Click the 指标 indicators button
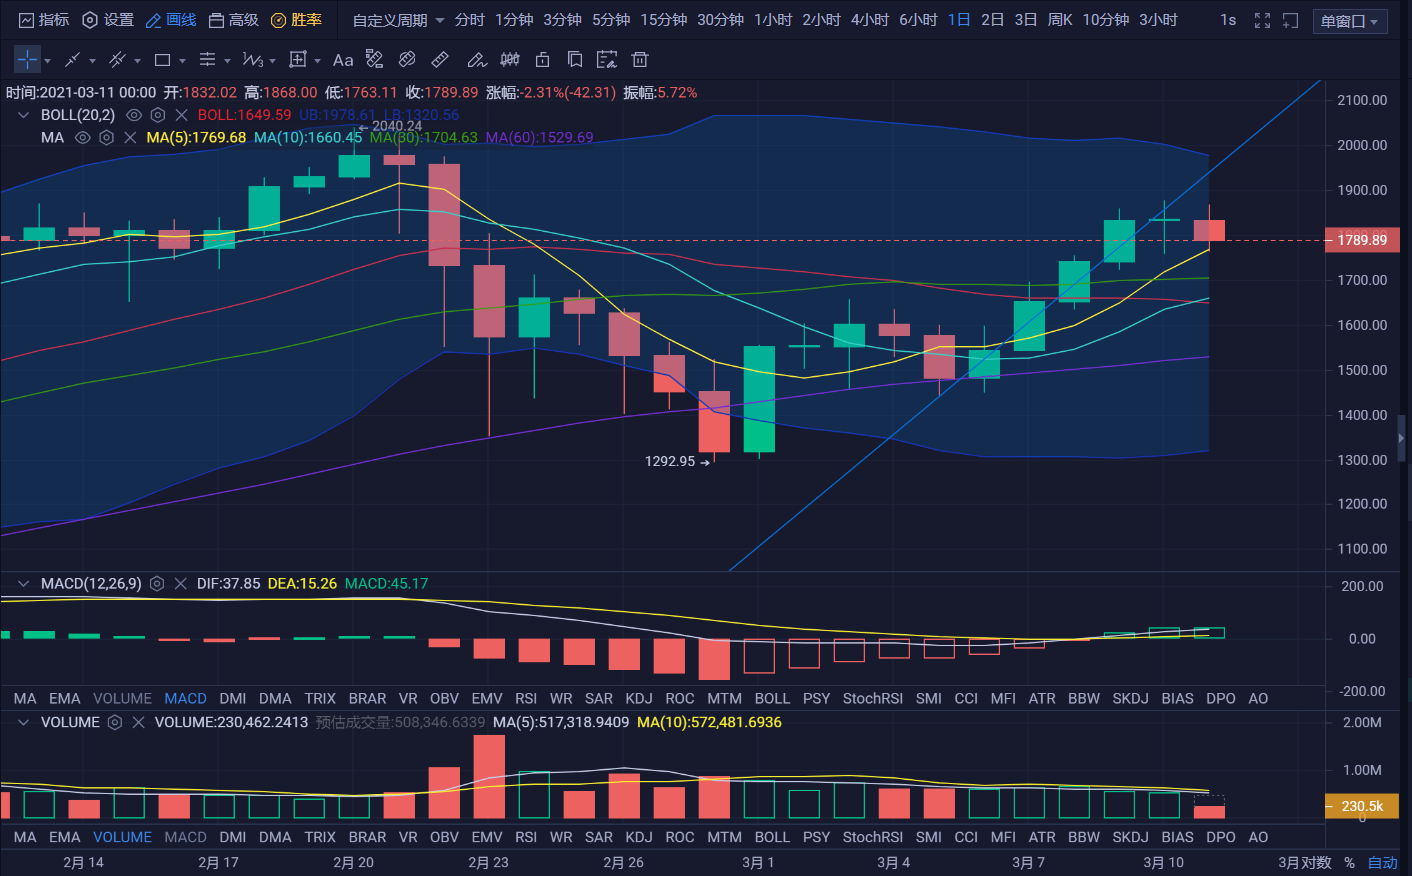1412x876 pixels. pyautogui.click(x=44, y=20)
